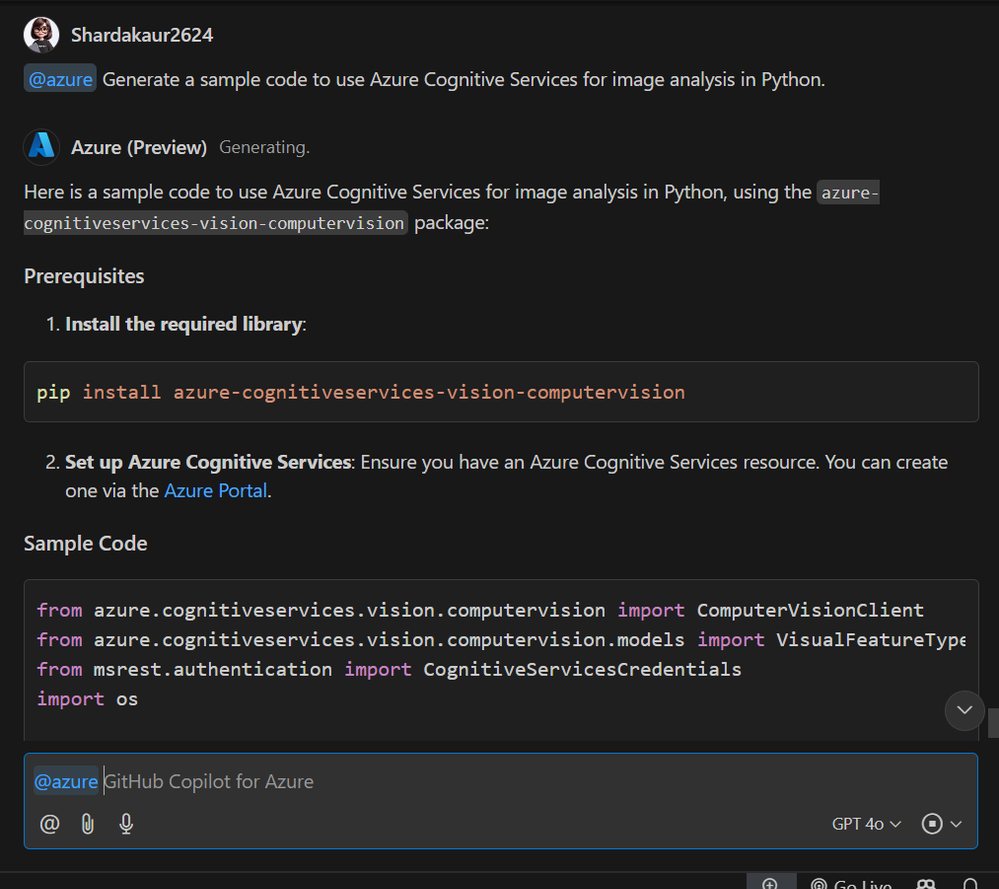Attach context with the paperclip icon
Screen dimensions: 999x889
pyautogui.click(x=88, y=824)
